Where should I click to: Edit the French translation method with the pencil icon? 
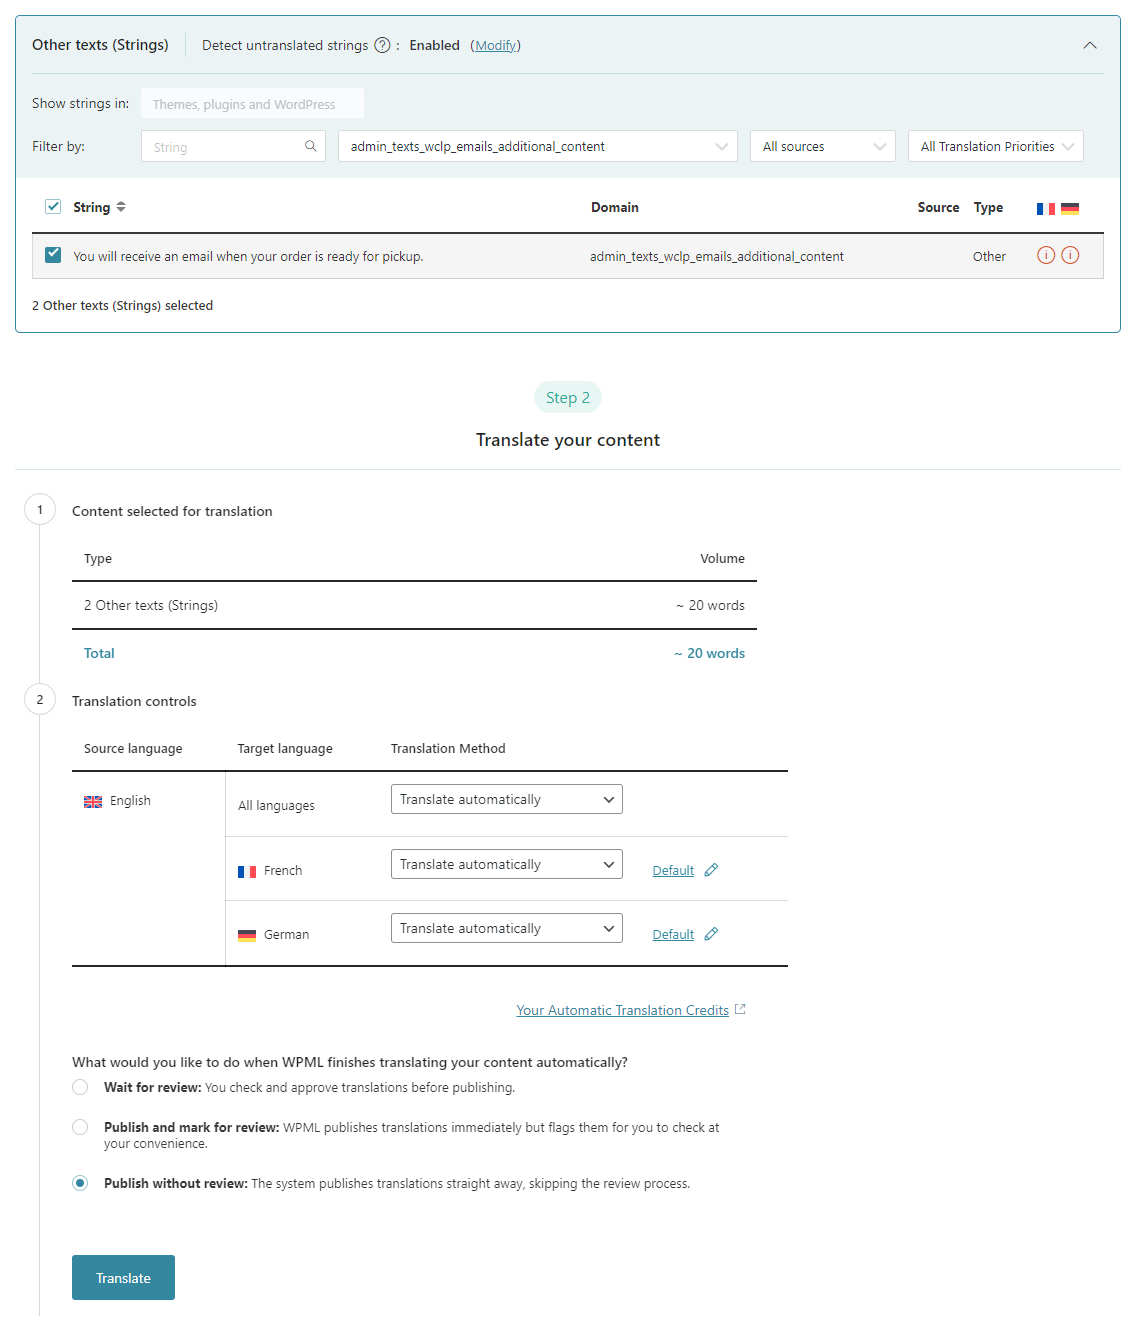pyautogui.click(x=711, y=869)
